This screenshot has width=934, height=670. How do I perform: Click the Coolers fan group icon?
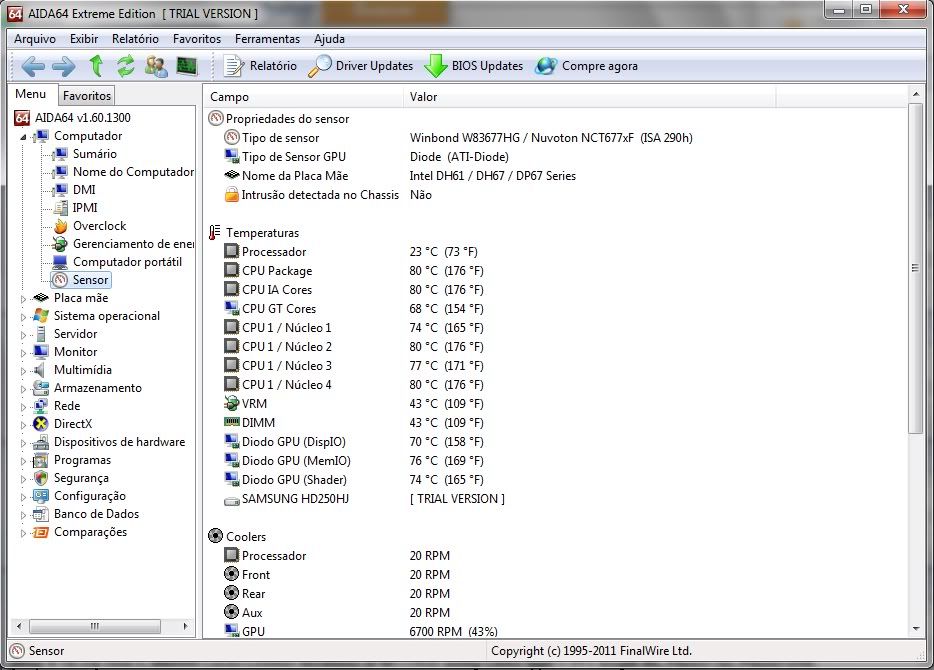coord(216,536)
